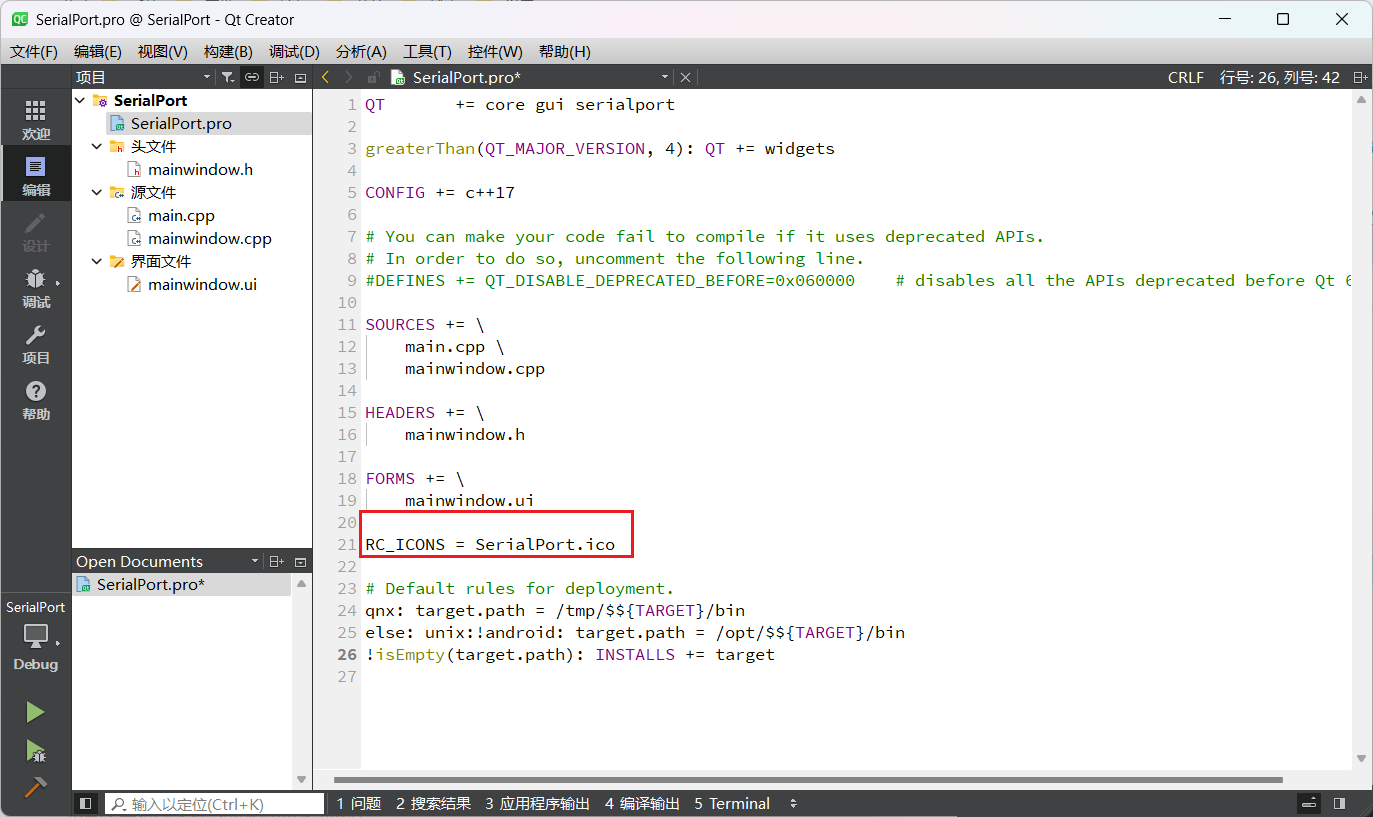
Task: Open the 工具(T) menu
Action: tap(427, 51)
